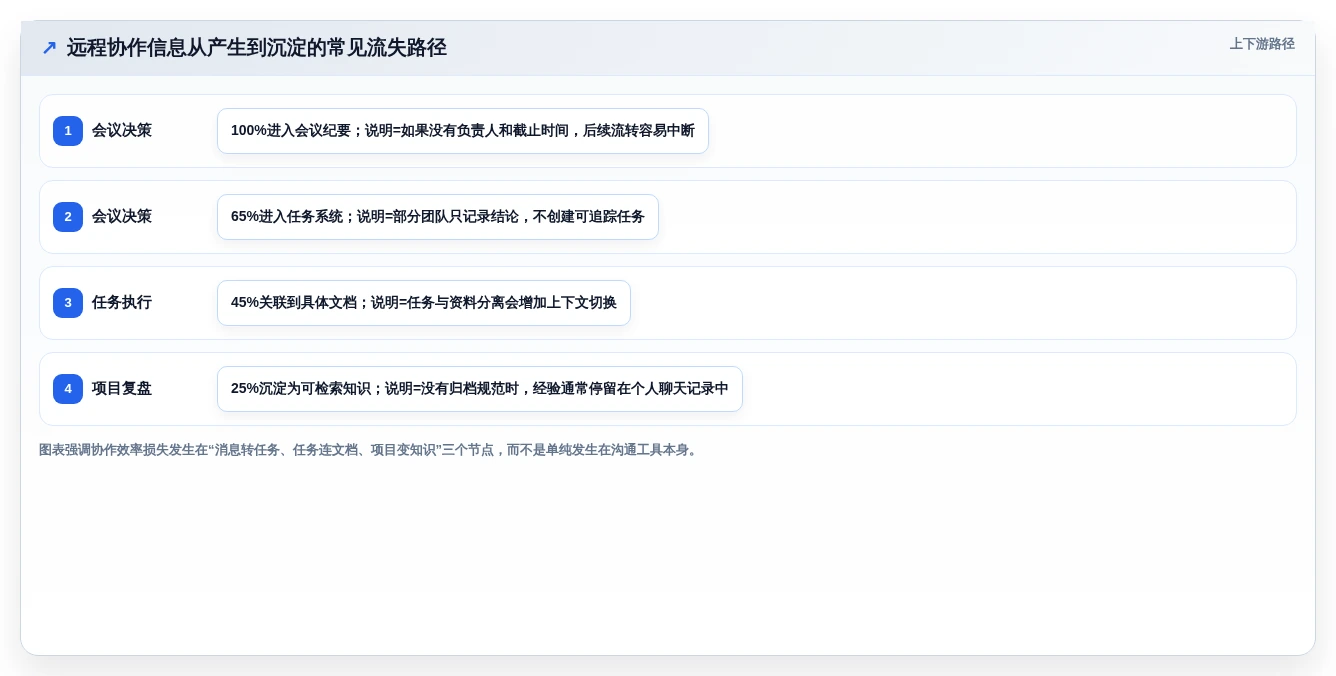
Task: Click the title 远程协作信息从产生到沉淀的常见流失路径
Action: coord(256,48)
